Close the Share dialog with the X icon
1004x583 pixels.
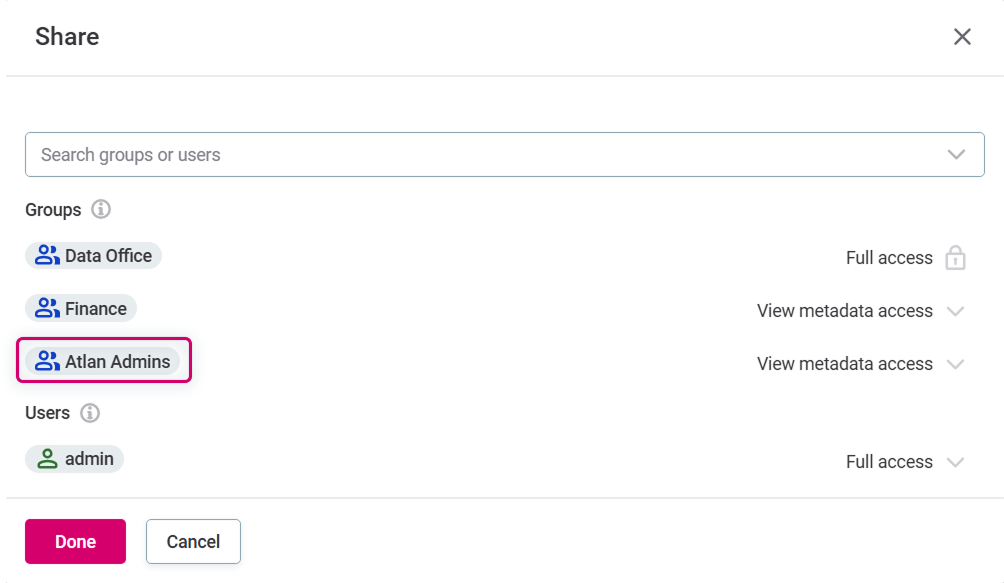[962, 36]
